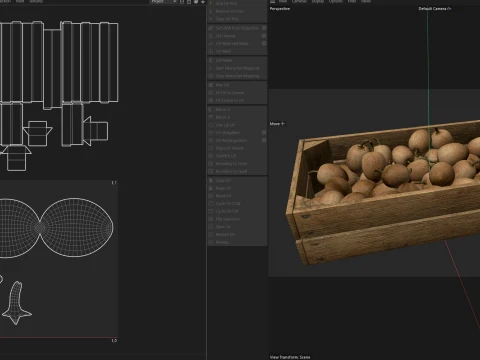Open the Remap... command
This screenshot has width=480, height=360.
pyautogui.click(x=222, y=242)
